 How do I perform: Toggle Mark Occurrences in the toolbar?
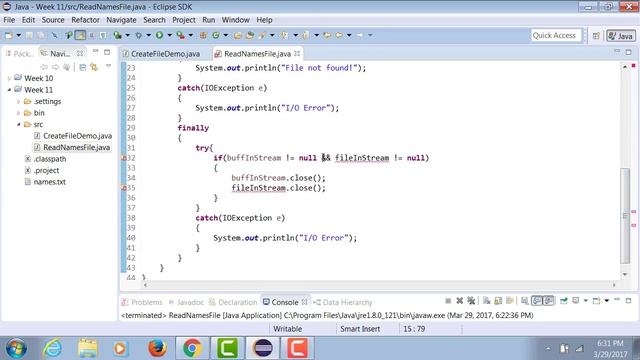pos(80,36)
